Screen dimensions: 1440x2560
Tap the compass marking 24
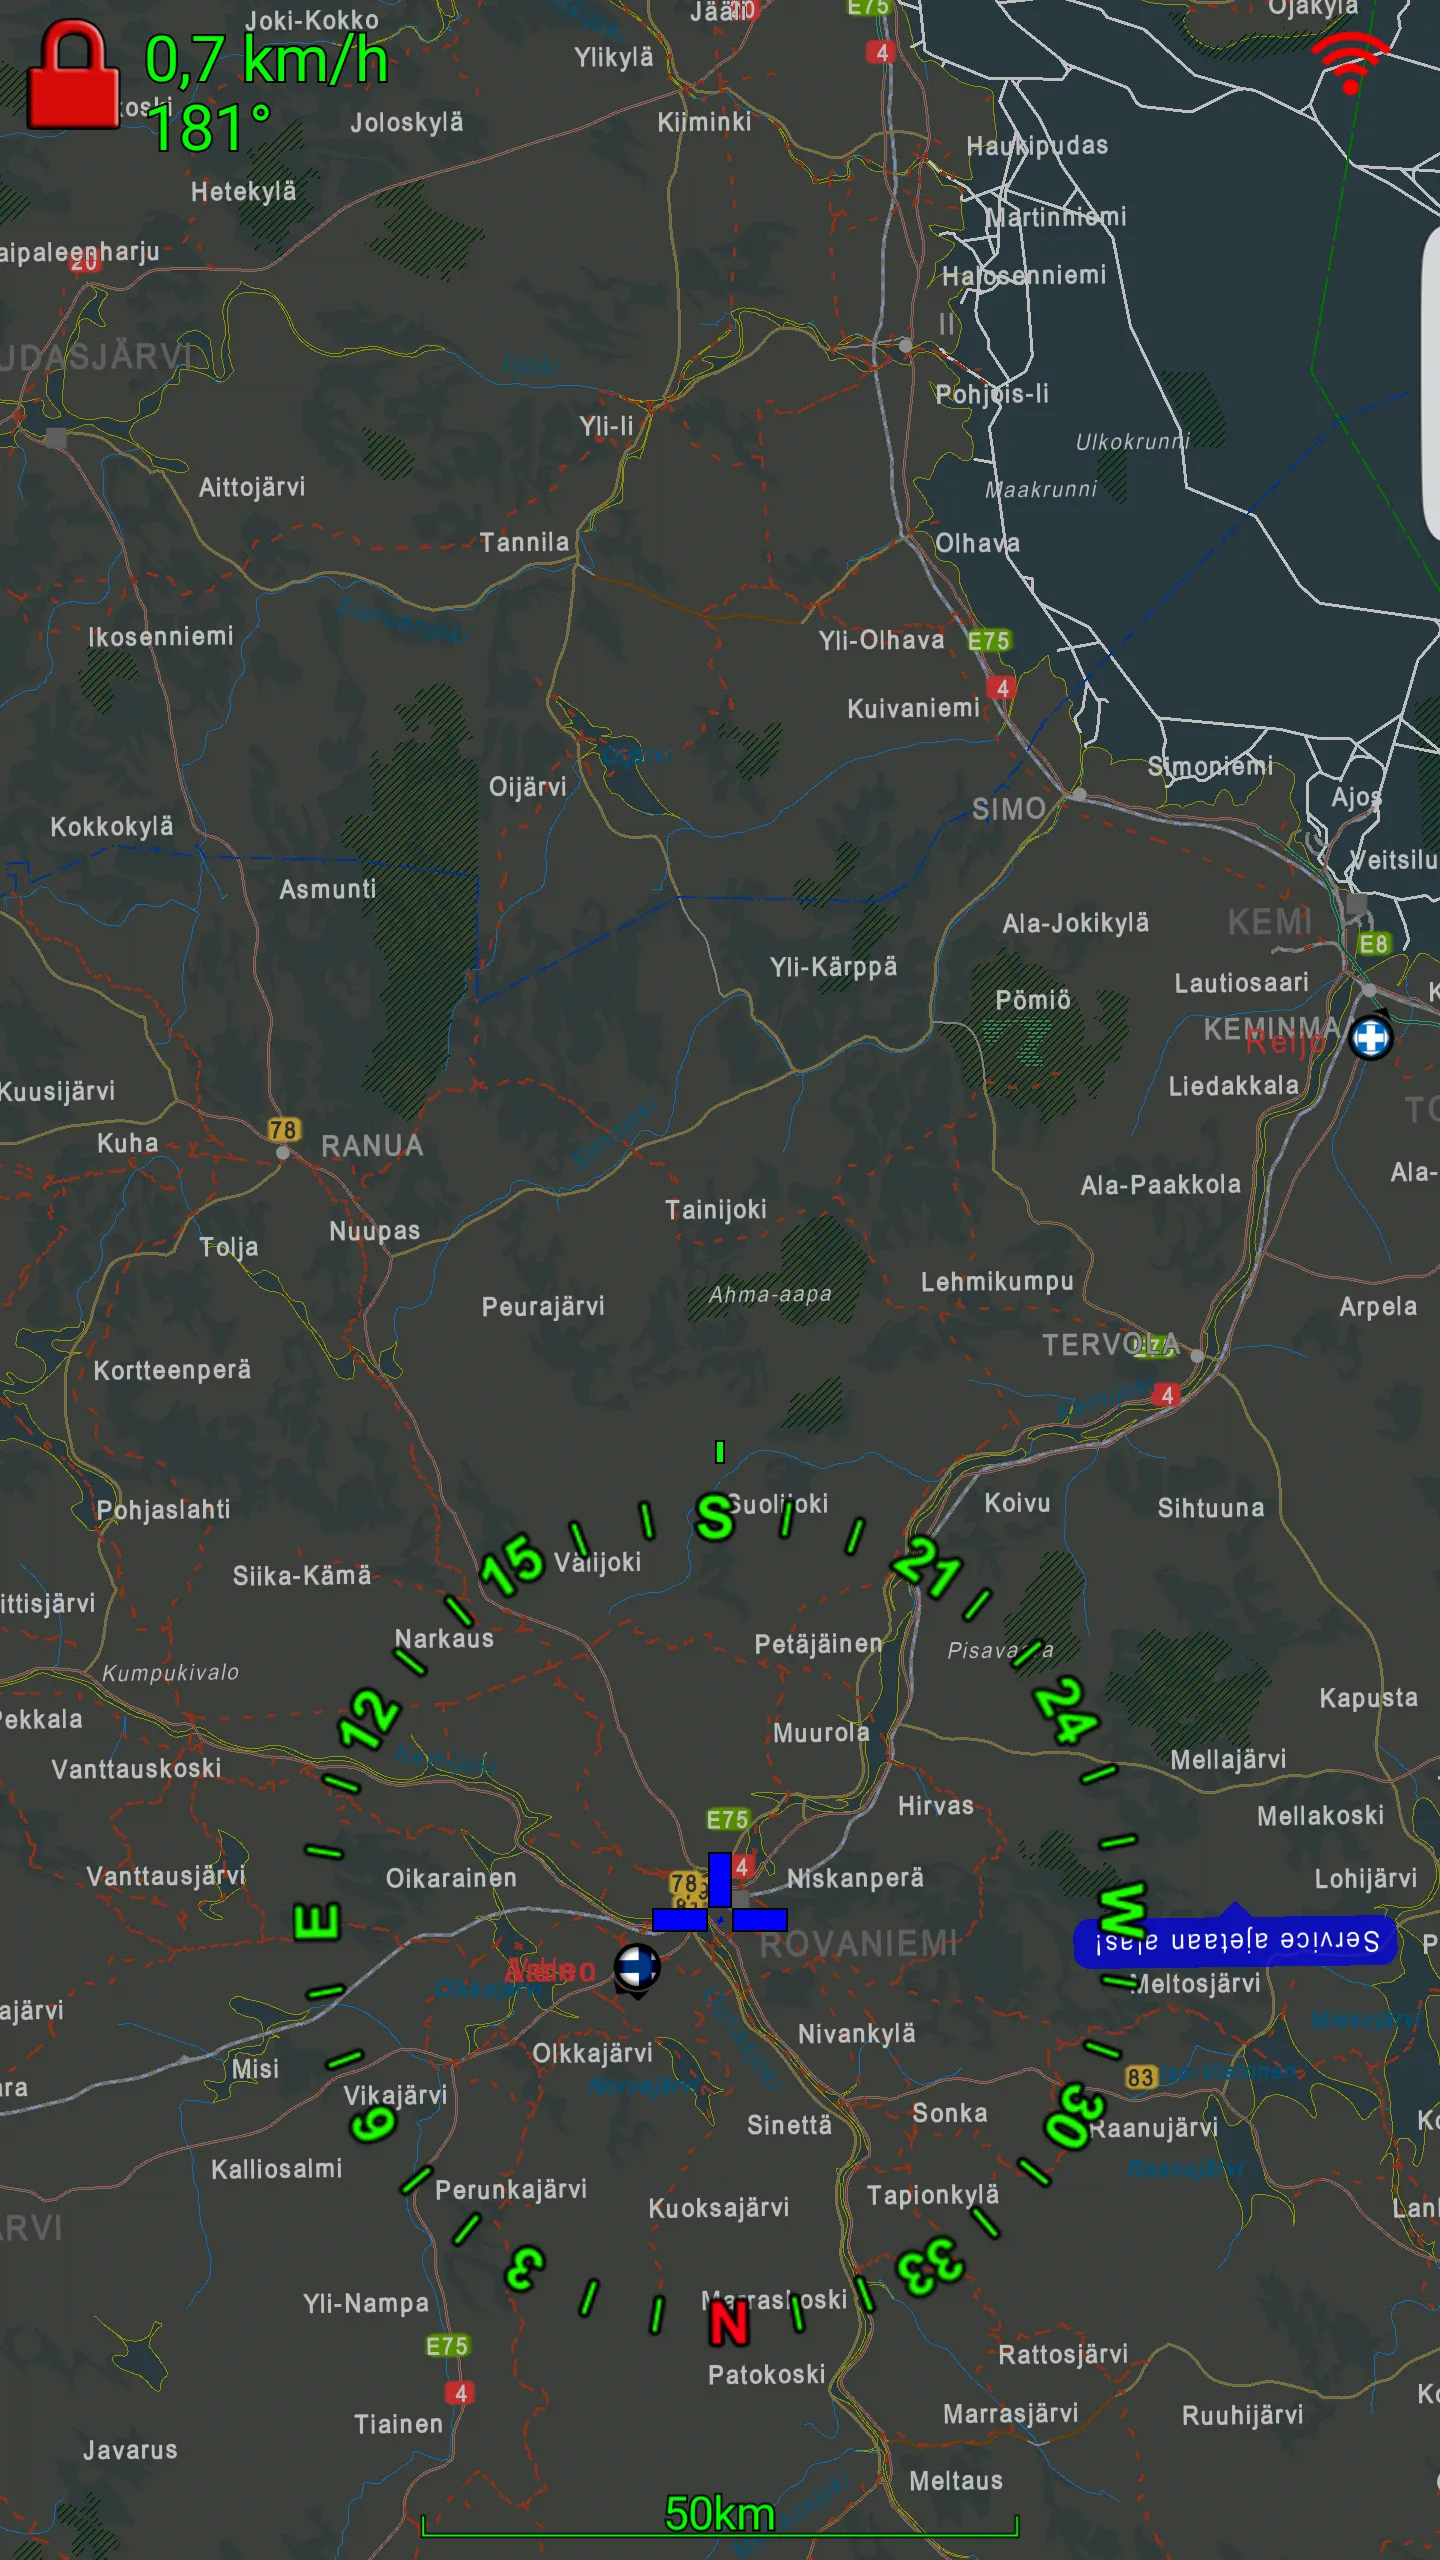click(x=1066, y=1710)
